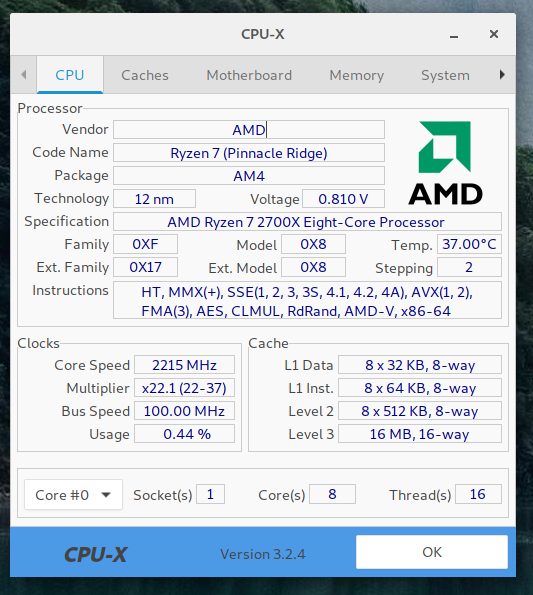This screenshot has width=533, height=595.
Task: Click the Stepping value 2
Action: tap(469, 267)
